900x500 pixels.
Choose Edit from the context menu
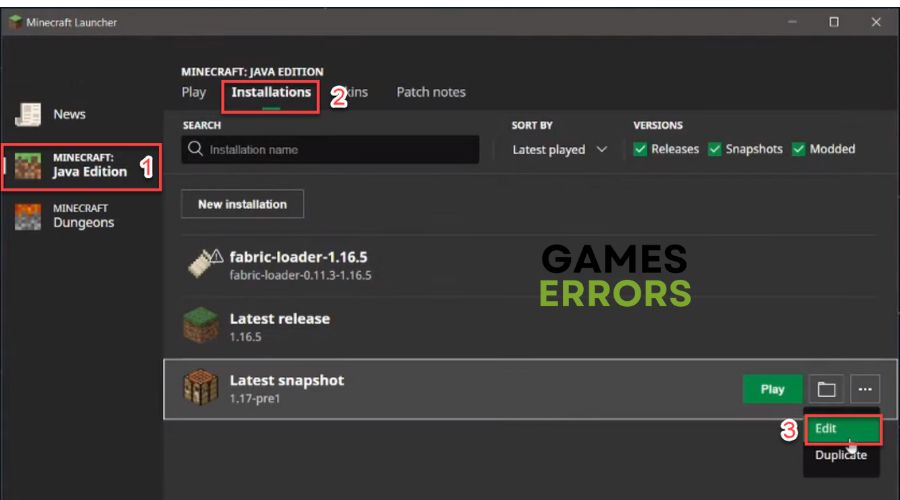(842, 429)
